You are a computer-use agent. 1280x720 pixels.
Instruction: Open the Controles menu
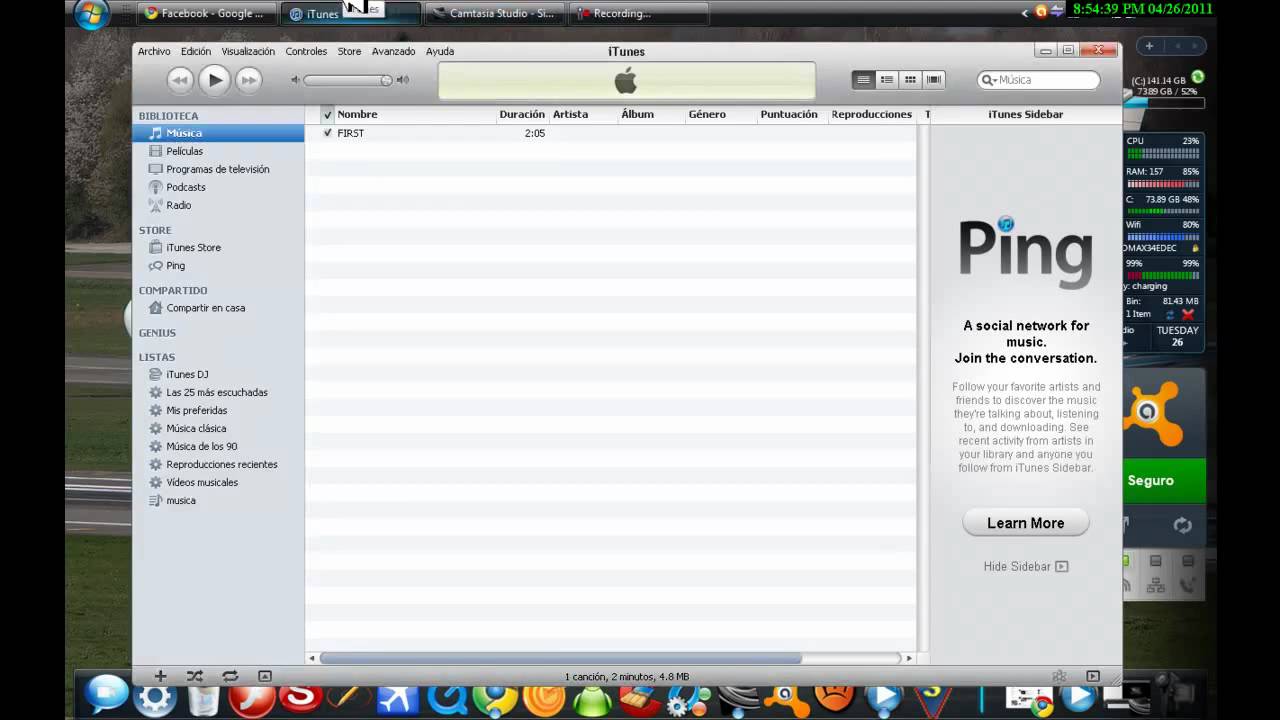click(x=306, y=51)
